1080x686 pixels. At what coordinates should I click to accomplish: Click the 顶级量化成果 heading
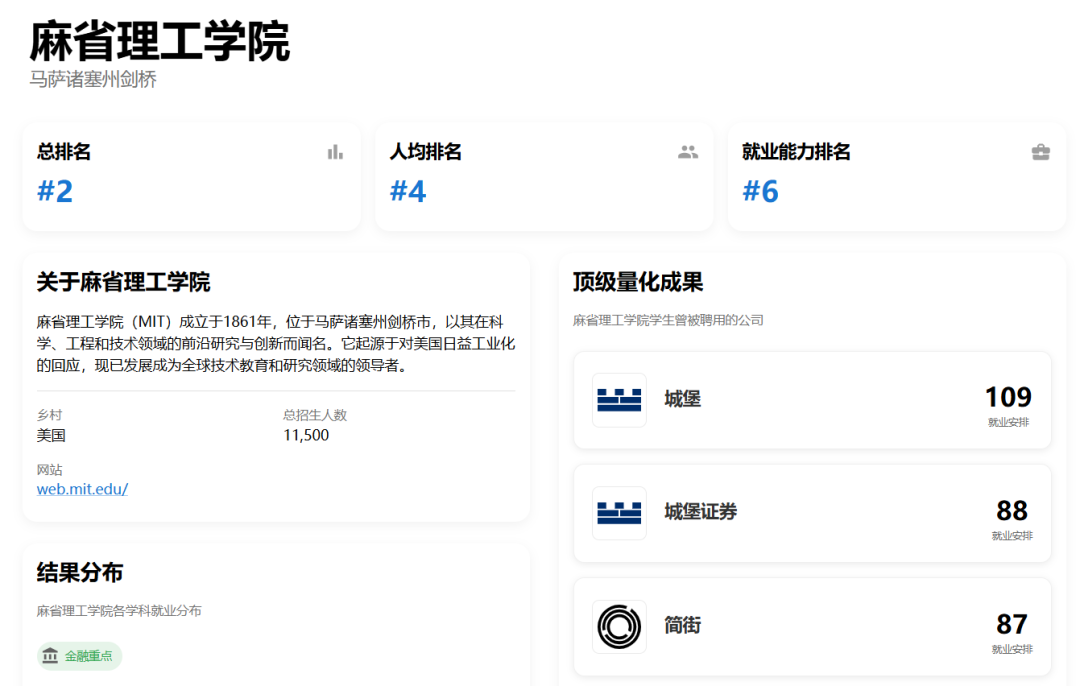click(x=638, y=282)
